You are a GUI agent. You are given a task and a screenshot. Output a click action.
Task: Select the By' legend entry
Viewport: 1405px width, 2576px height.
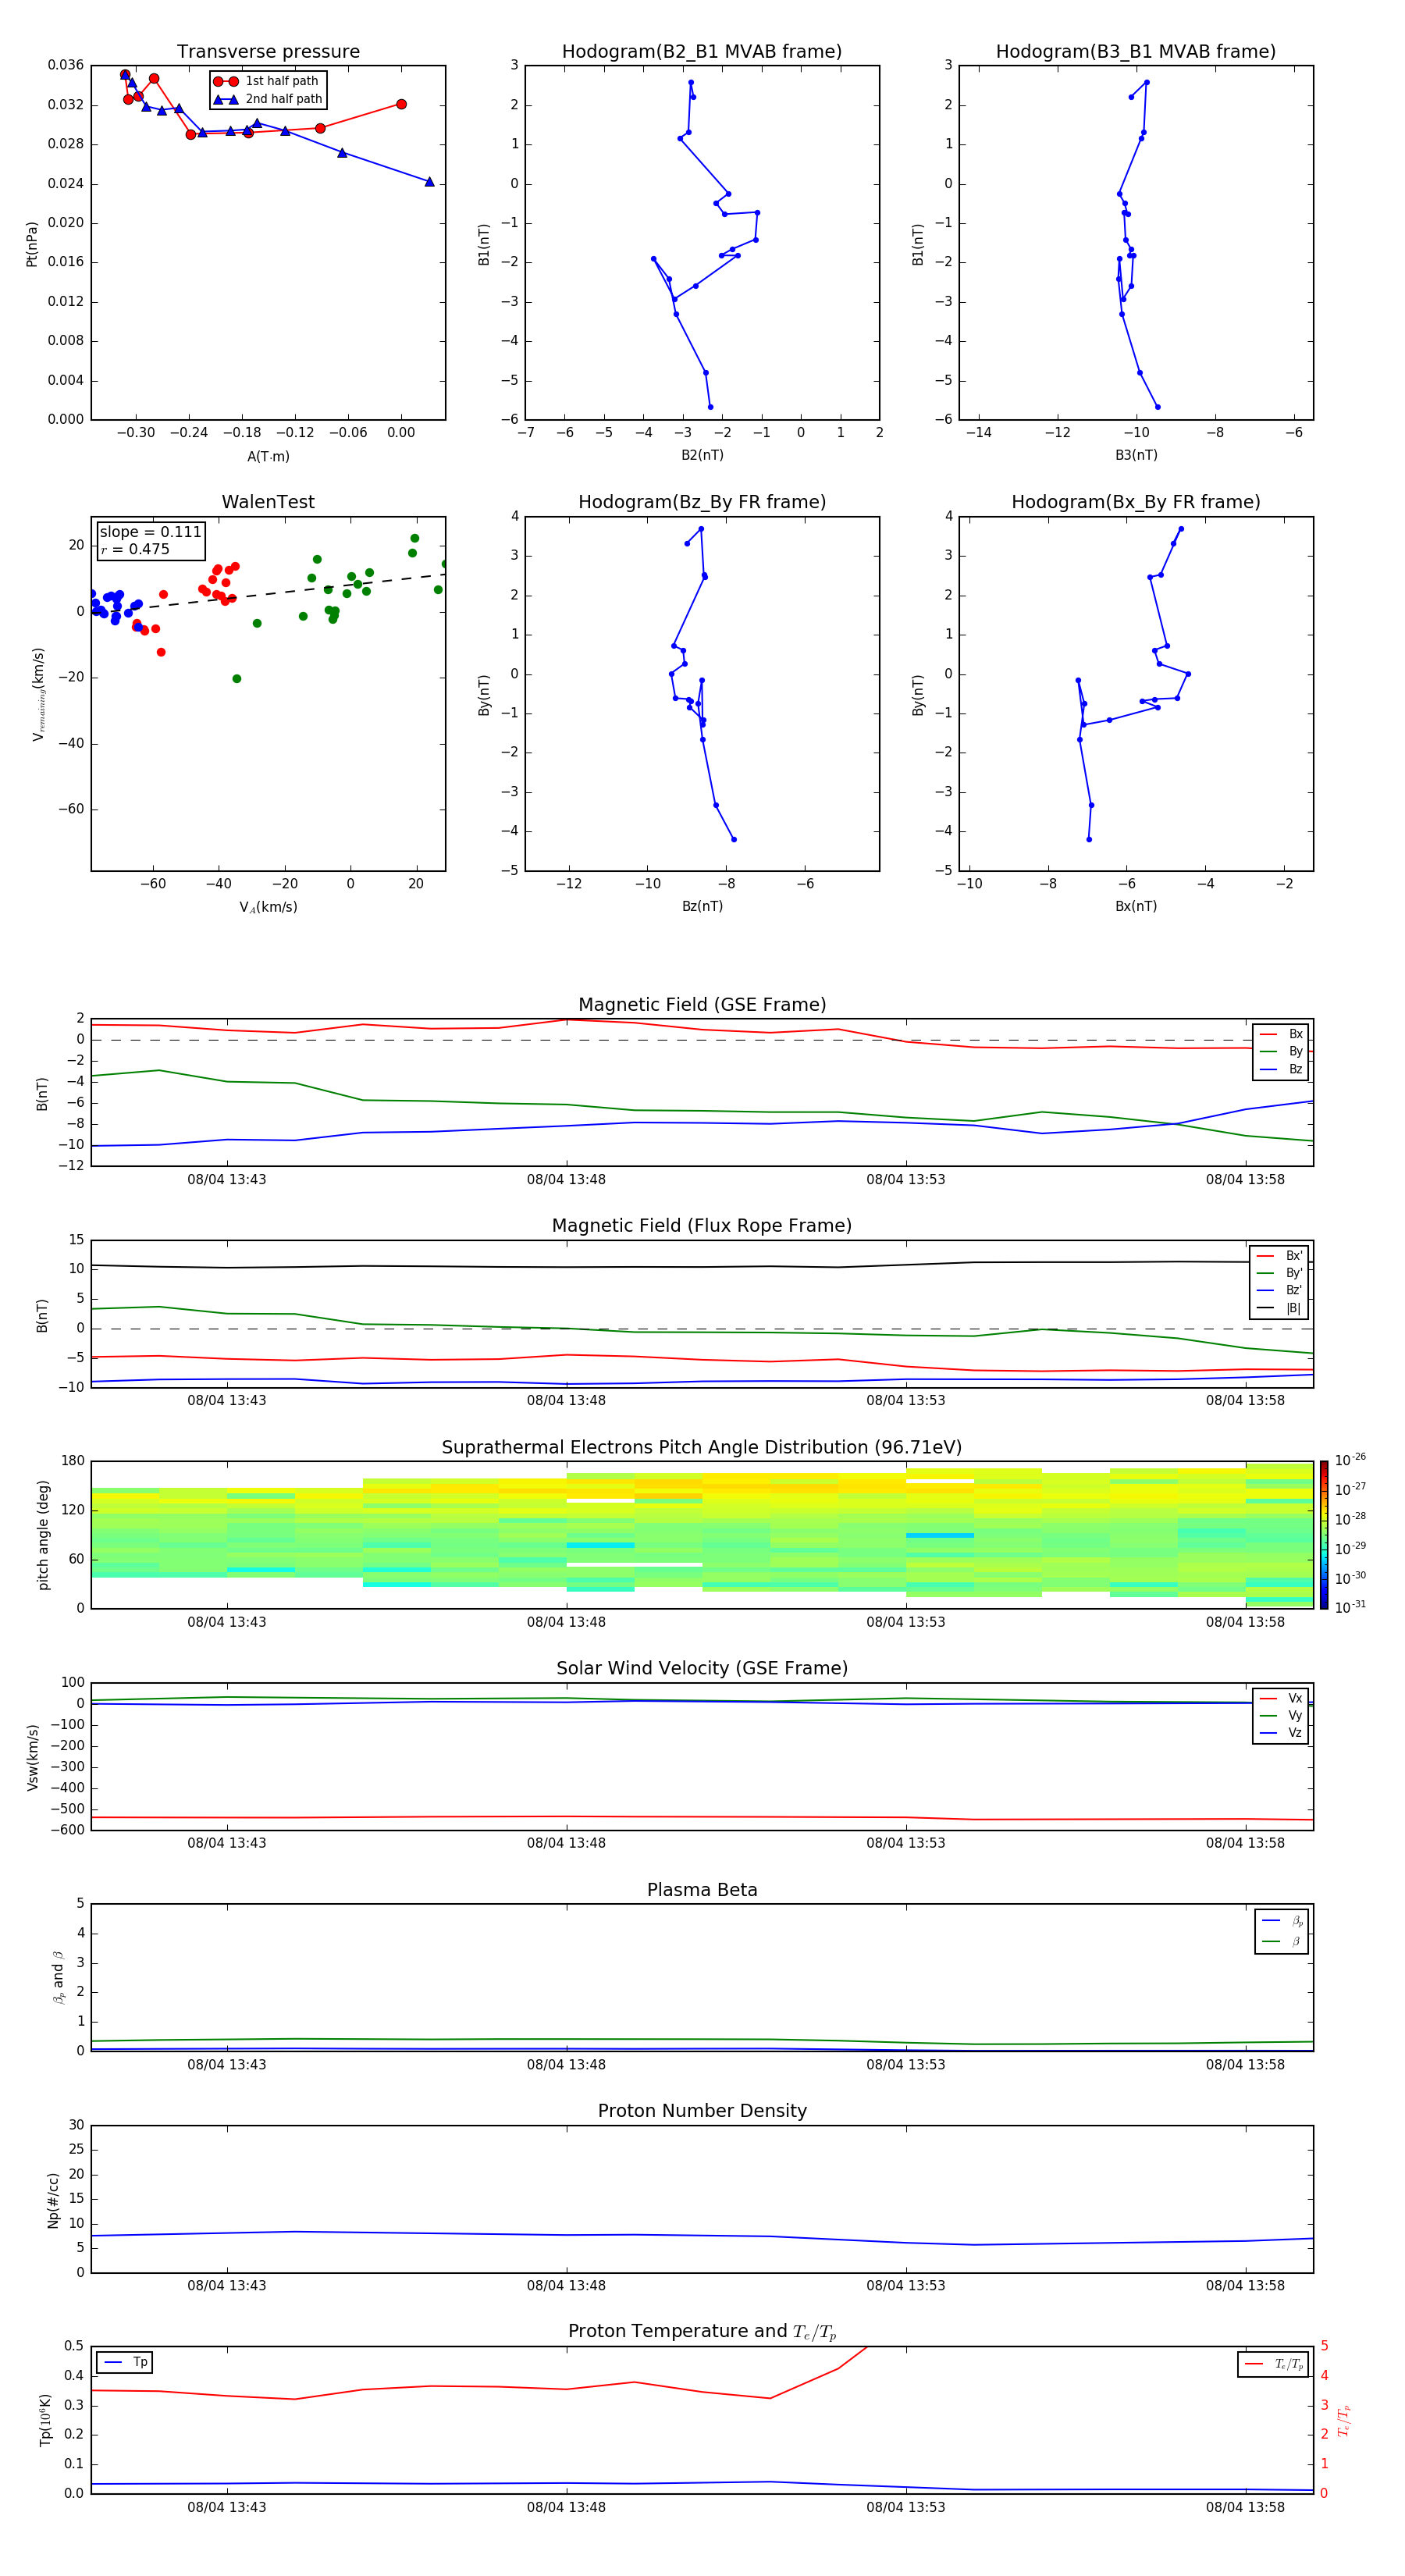[x=1279, y=1273]
